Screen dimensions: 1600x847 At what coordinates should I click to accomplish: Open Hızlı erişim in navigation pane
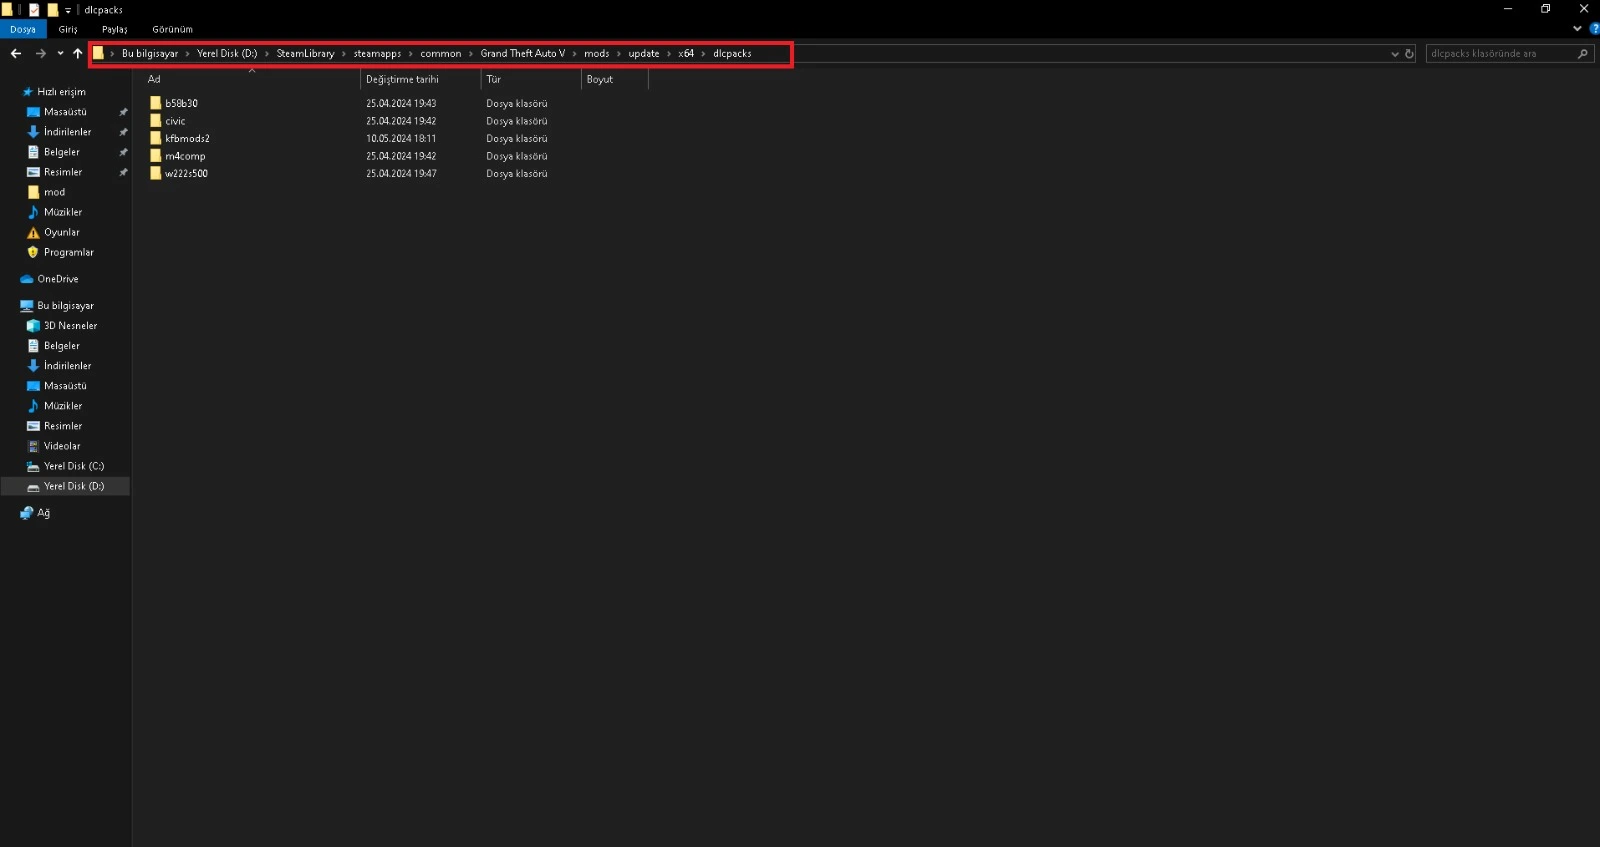click(61, 92)
